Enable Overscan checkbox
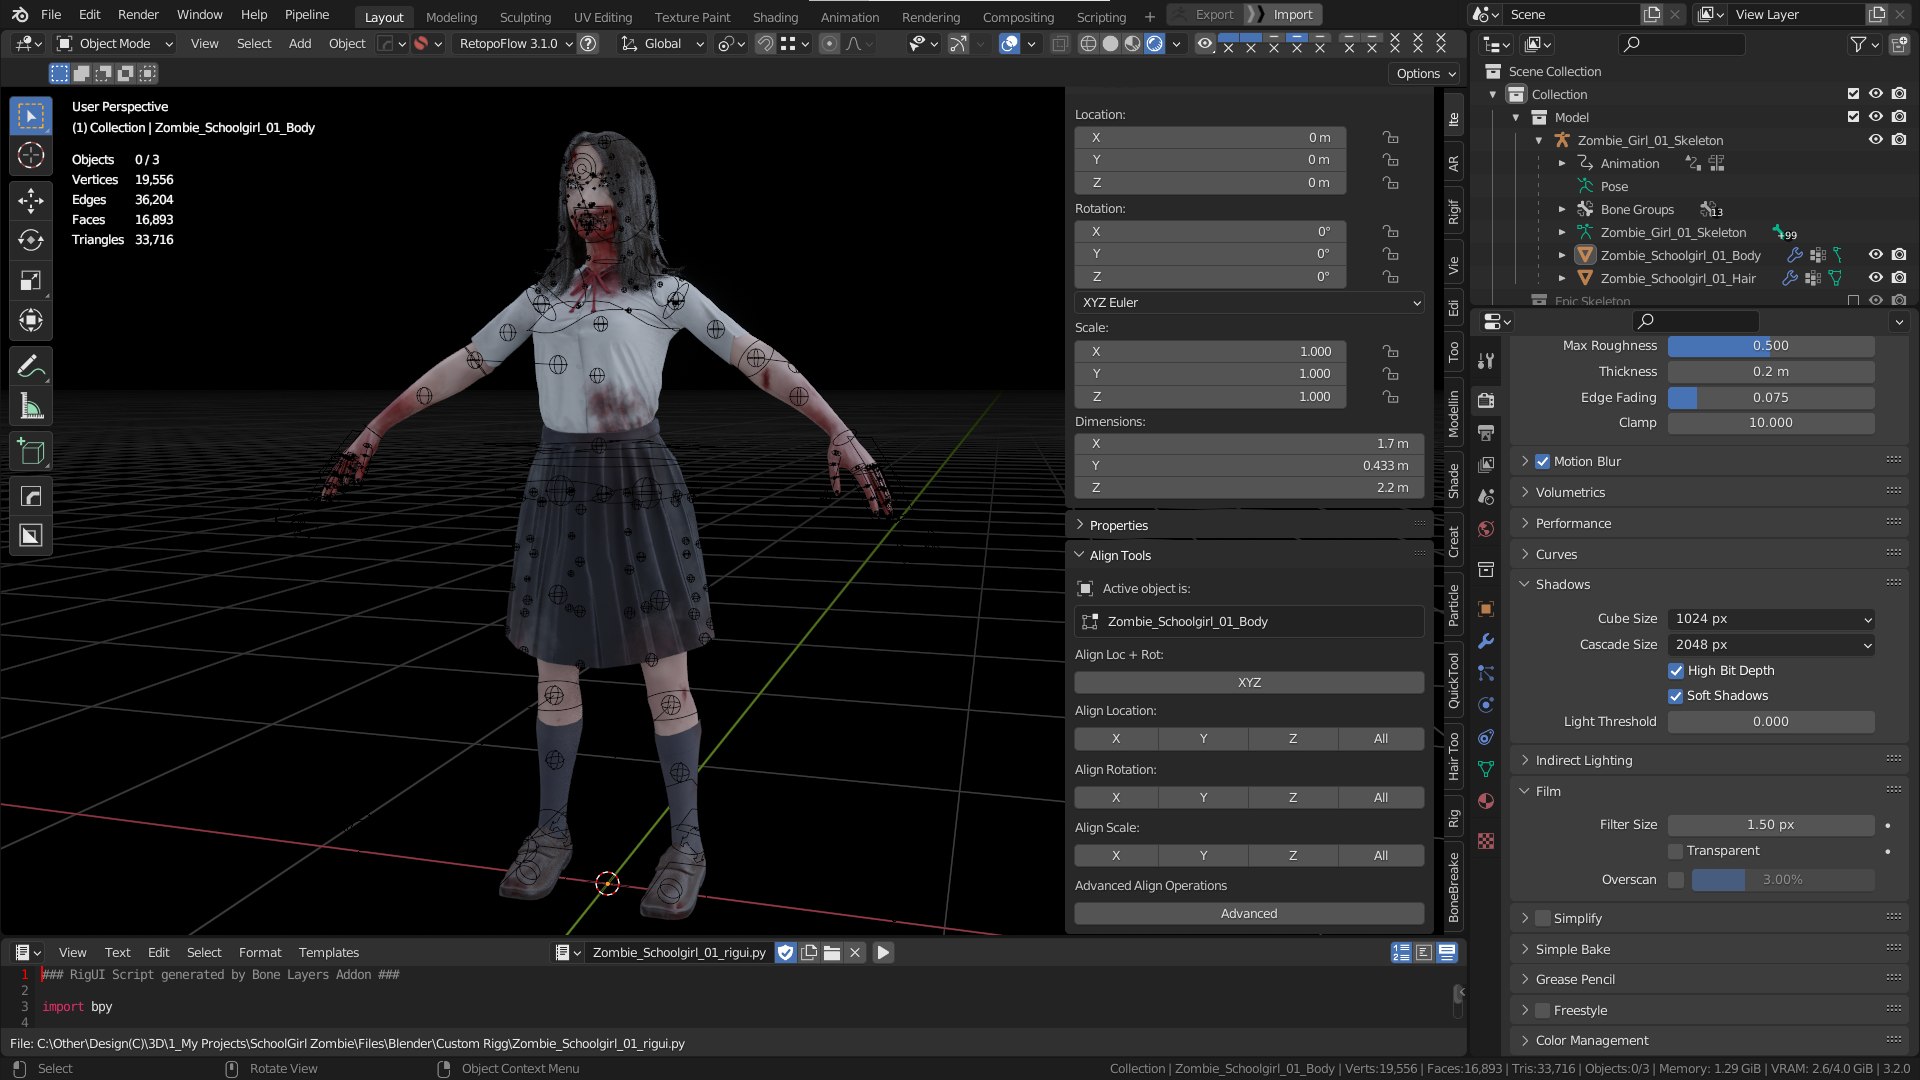The image size is (1920, 1080). pyautogui.click(x=1676, y=880)
